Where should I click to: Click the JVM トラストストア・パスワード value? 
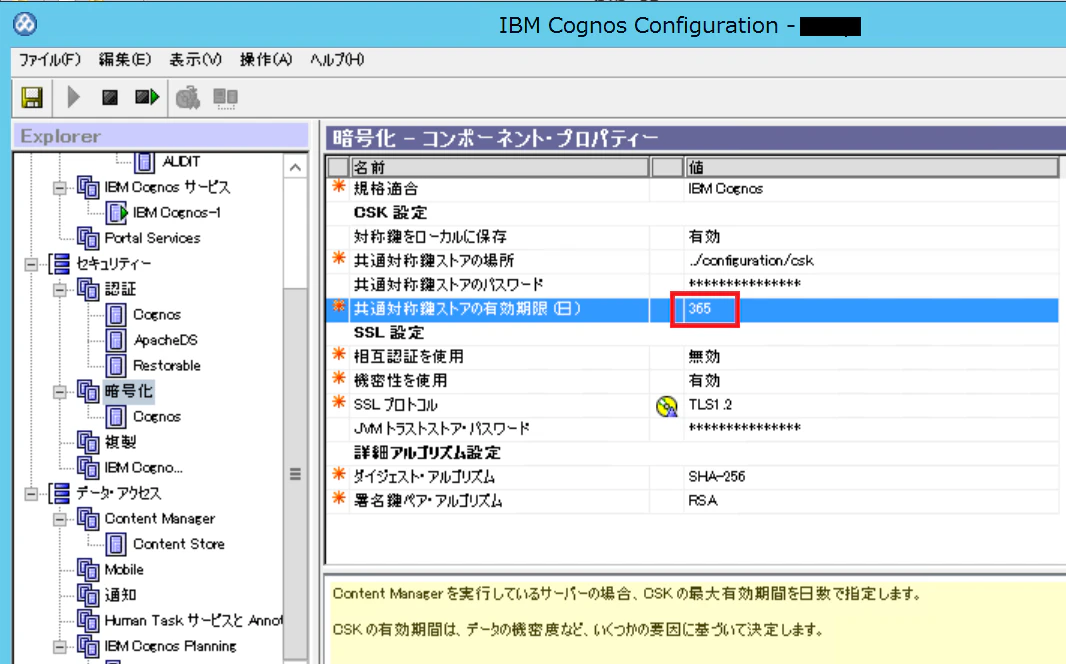(744, 428)
